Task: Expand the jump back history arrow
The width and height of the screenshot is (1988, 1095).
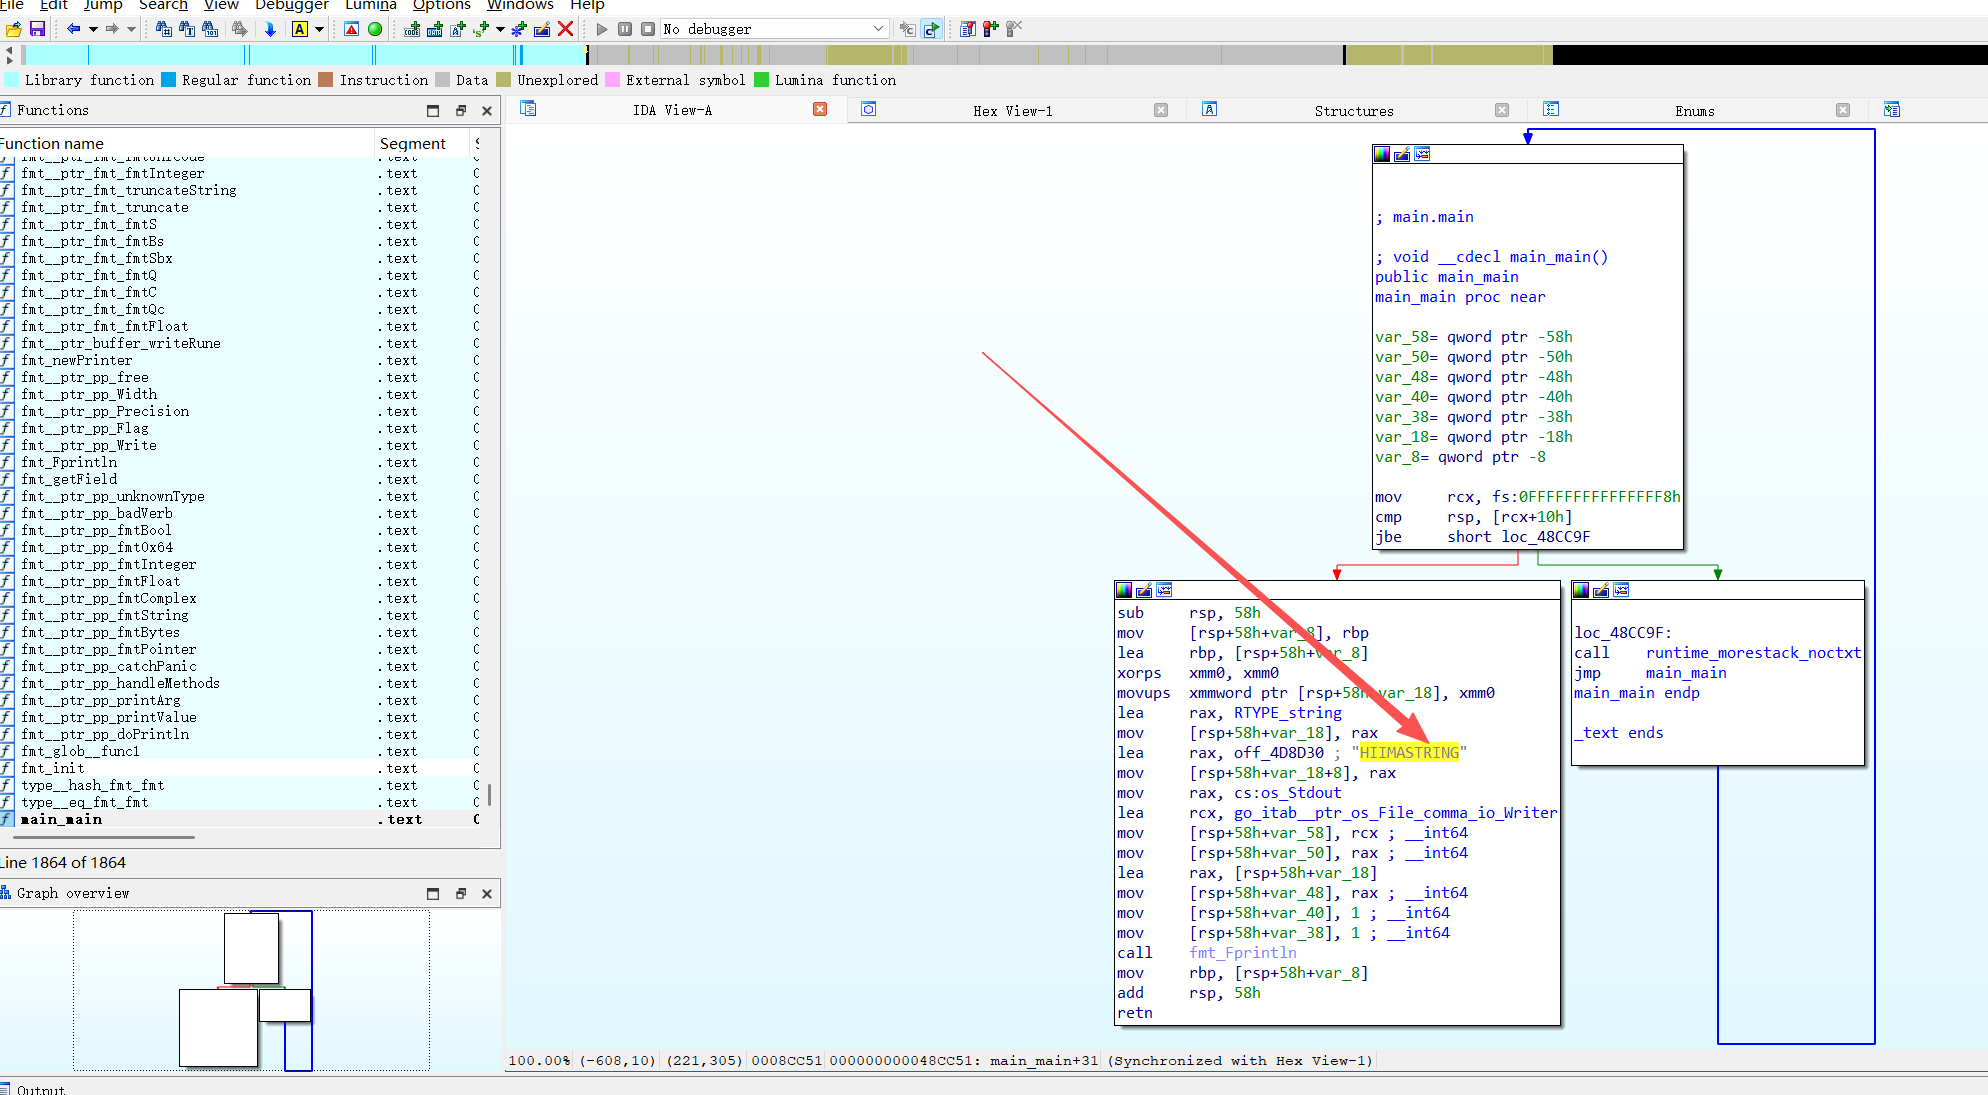Action: pyautogui.click(x=93, y=29)
